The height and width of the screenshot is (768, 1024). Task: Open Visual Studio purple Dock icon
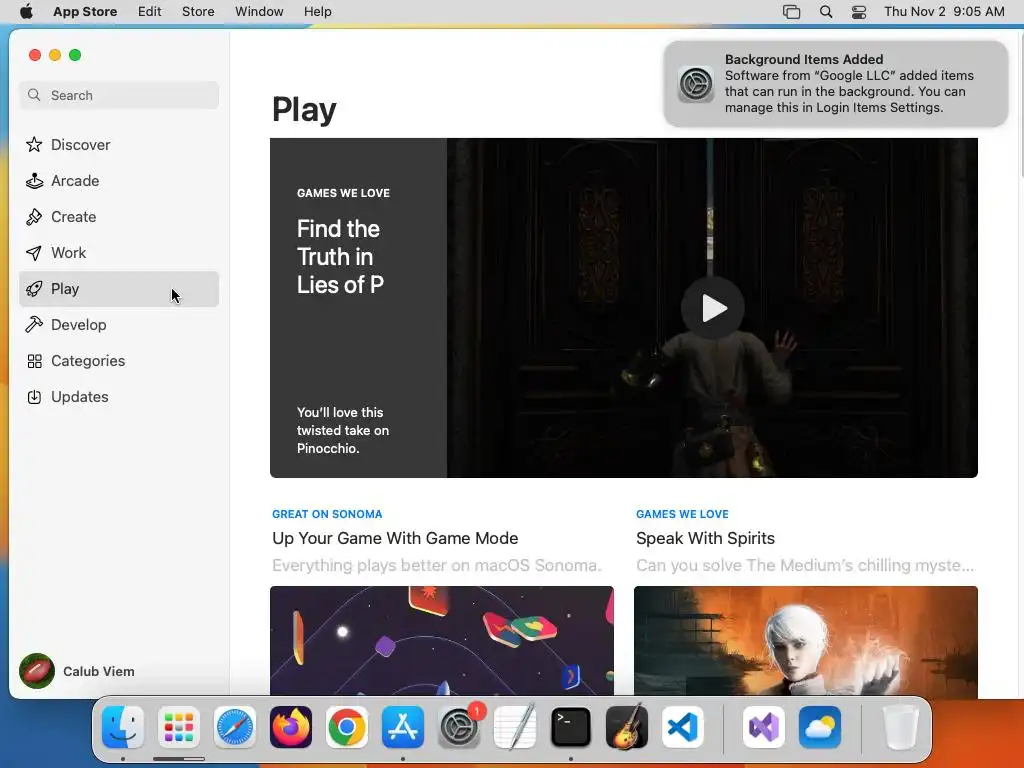tap(763, 727)
